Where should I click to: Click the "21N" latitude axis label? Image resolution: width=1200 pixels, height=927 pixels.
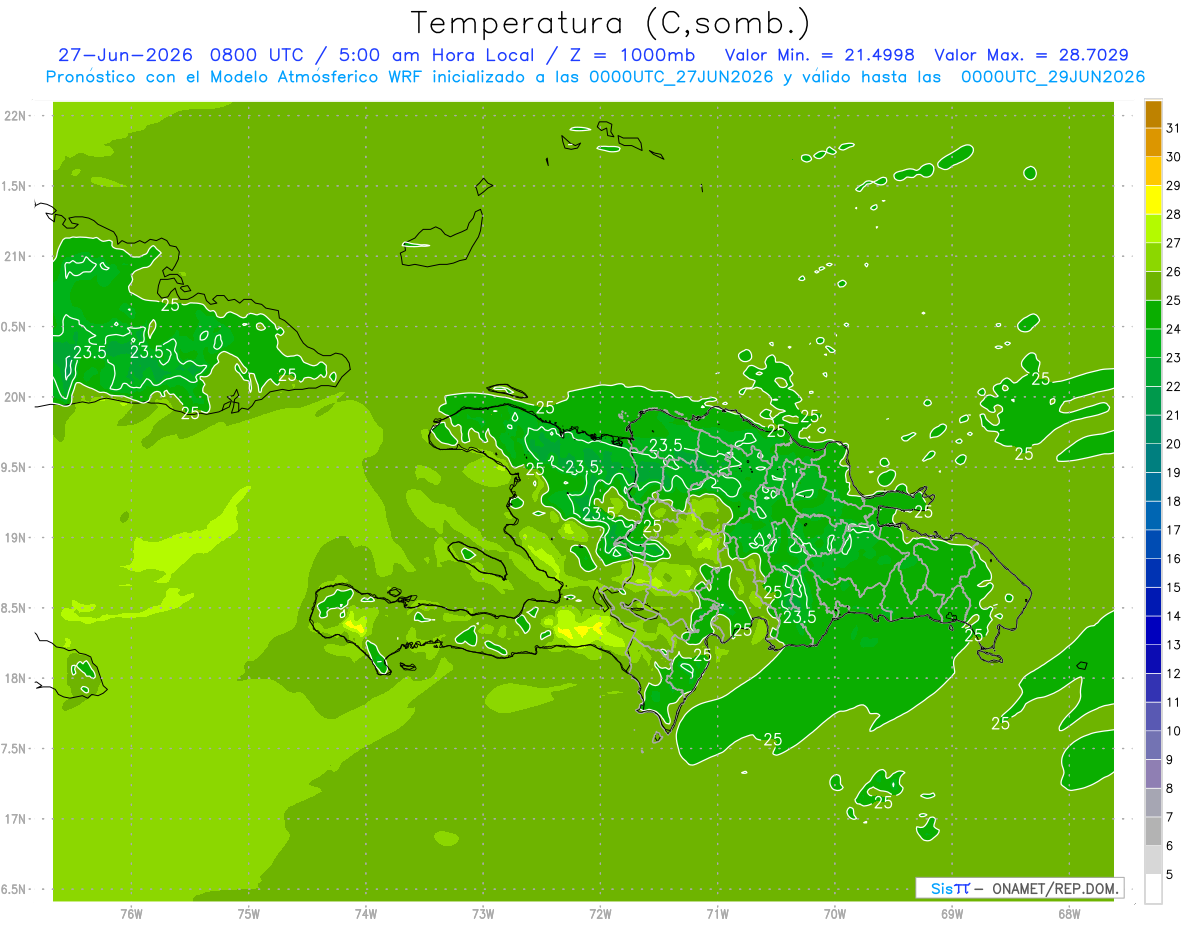click(15, 256)
